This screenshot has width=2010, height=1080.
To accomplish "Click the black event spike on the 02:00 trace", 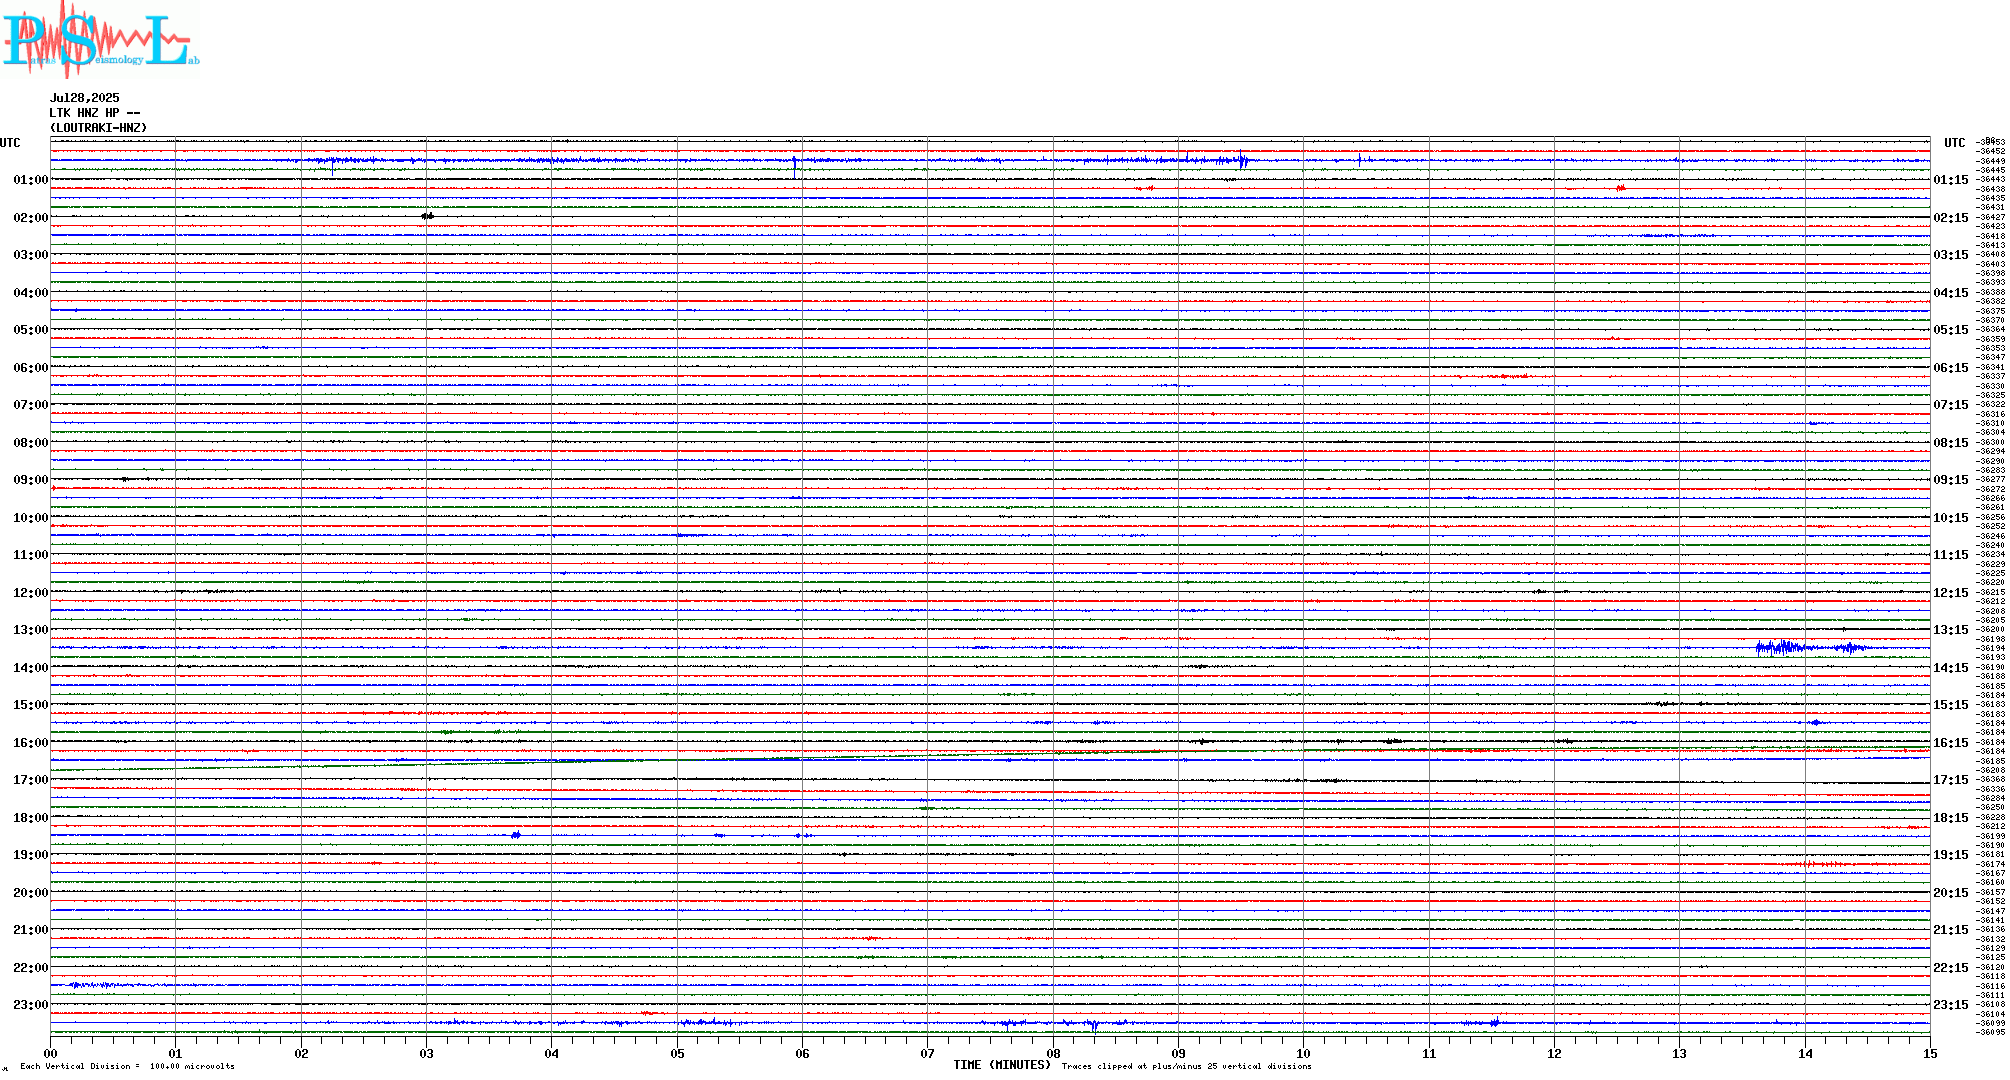I will click(427, 216).
